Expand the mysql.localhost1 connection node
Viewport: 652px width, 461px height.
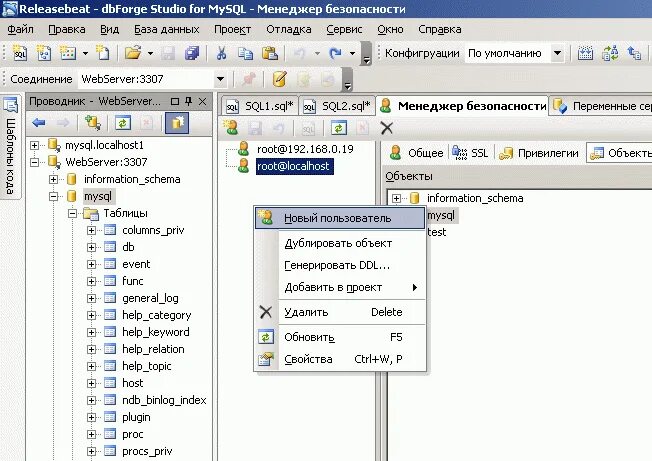[x=35, y=145]
